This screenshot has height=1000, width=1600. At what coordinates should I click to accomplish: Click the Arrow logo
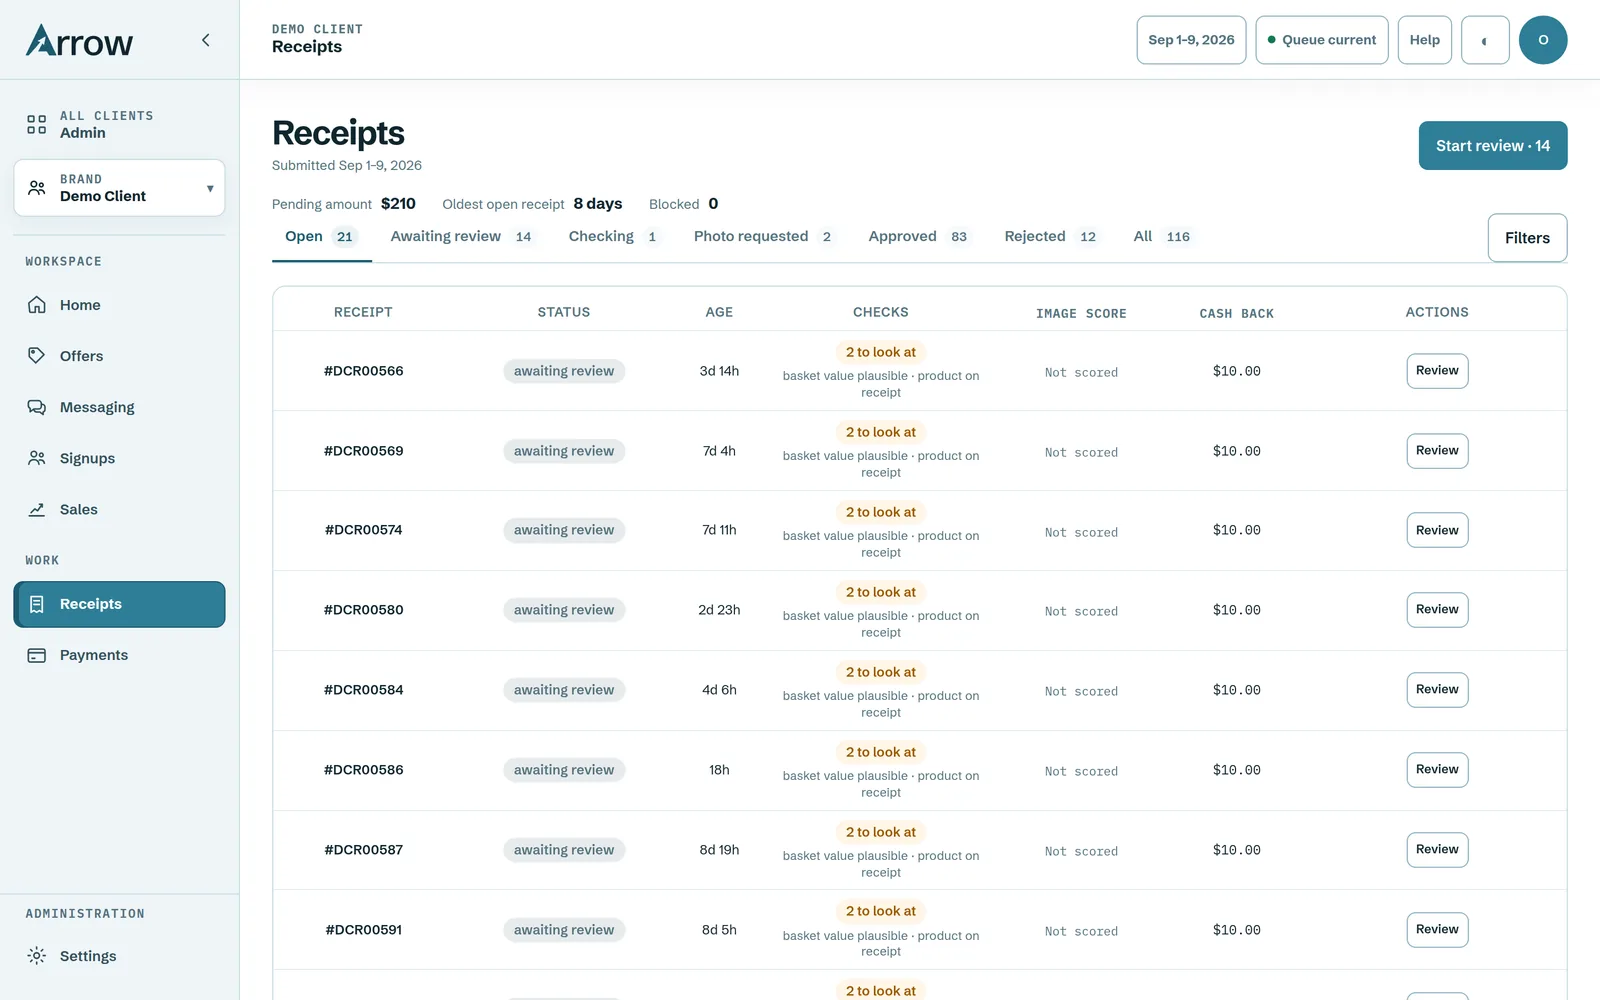click(79, 41)
